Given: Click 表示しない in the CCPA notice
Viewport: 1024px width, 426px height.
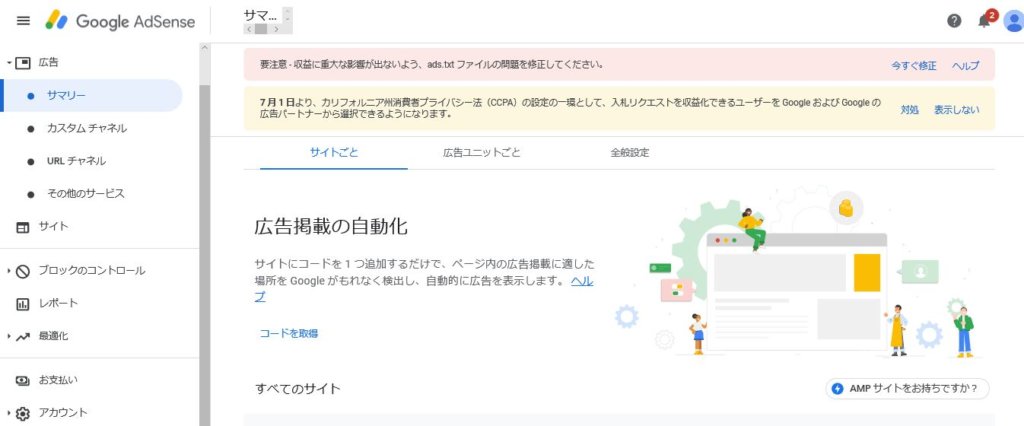Looking at the screenshot, I should tap(957, 110).
